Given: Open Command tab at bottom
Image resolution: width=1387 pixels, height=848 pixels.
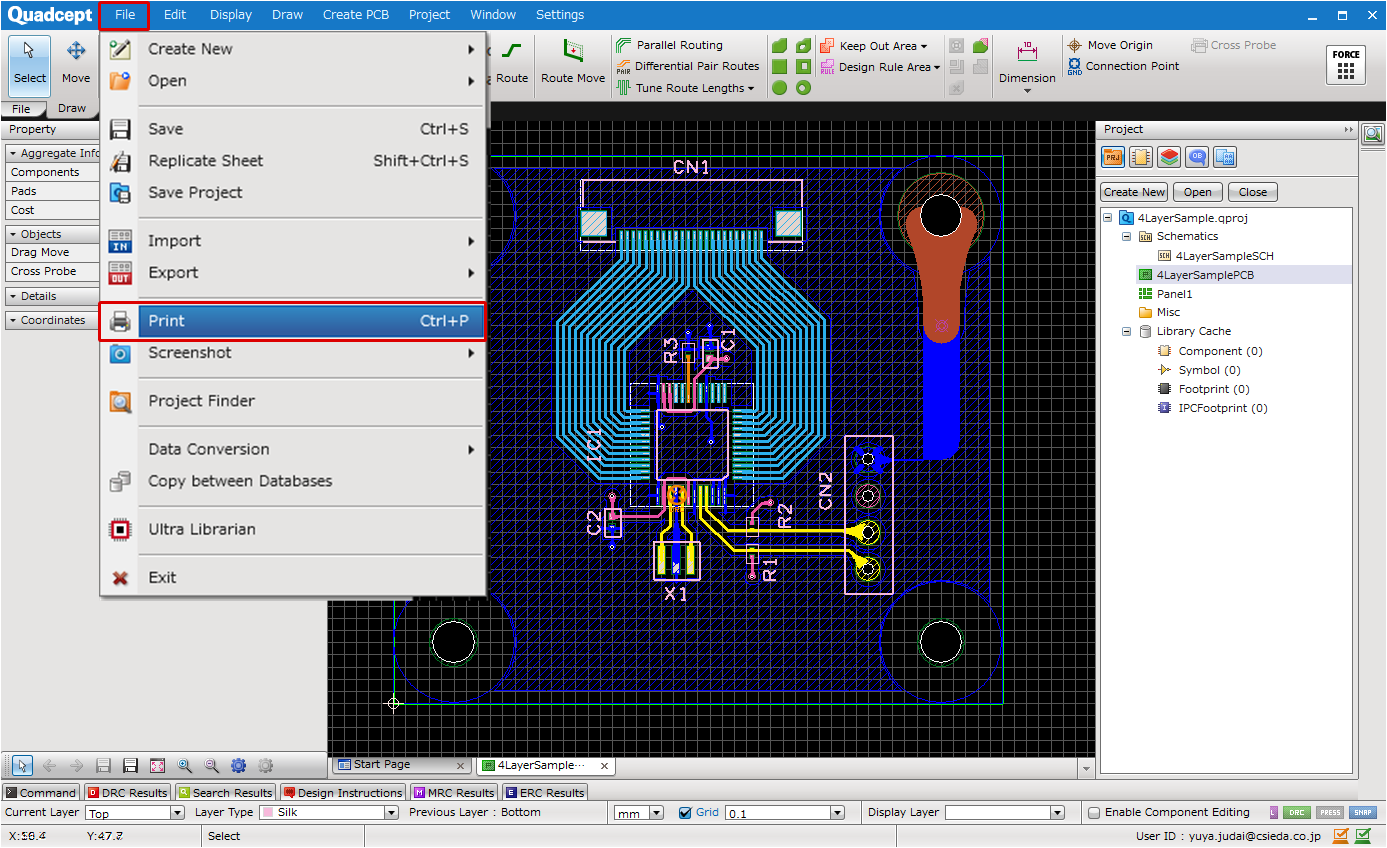Looking at the screenshot, I should tap(41, 793).
